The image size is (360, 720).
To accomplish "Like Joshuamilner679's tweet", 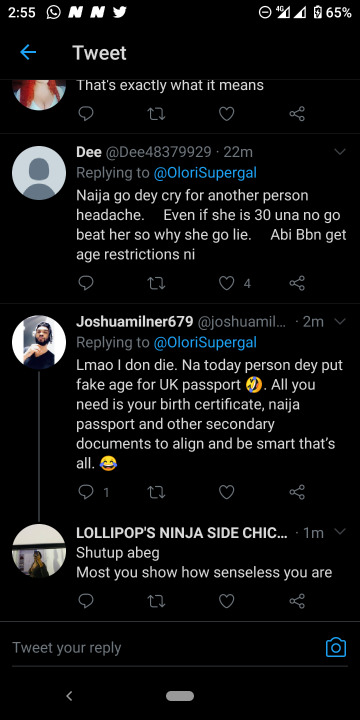I will click(226, 492).
